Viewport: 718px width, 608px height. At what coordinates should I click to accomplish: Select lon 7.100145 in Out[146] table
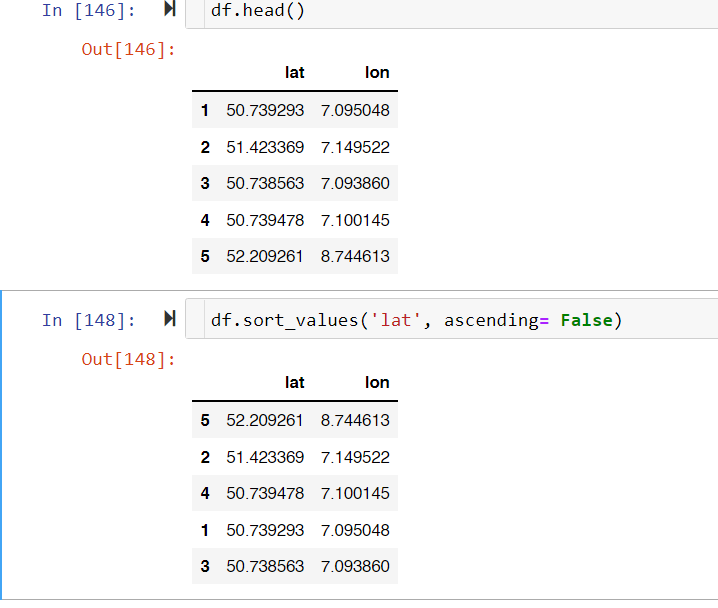point(355,220)
